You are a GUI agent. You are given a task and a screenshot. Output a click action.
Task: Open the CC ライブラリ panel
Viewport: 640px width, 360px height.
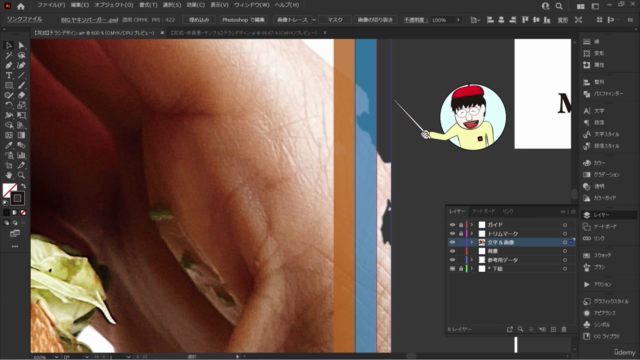pos(601,337)
